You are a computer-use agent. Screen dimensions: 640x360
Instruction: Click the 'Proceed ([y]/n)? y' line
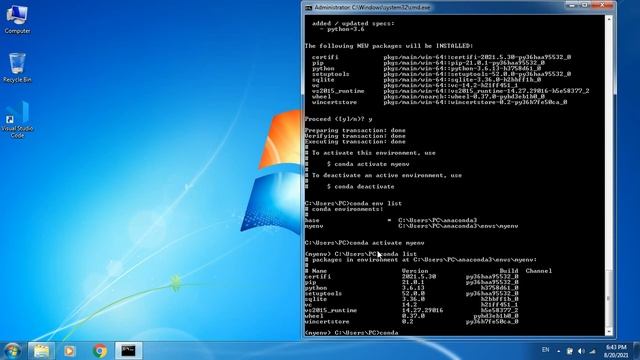(338, 119)
